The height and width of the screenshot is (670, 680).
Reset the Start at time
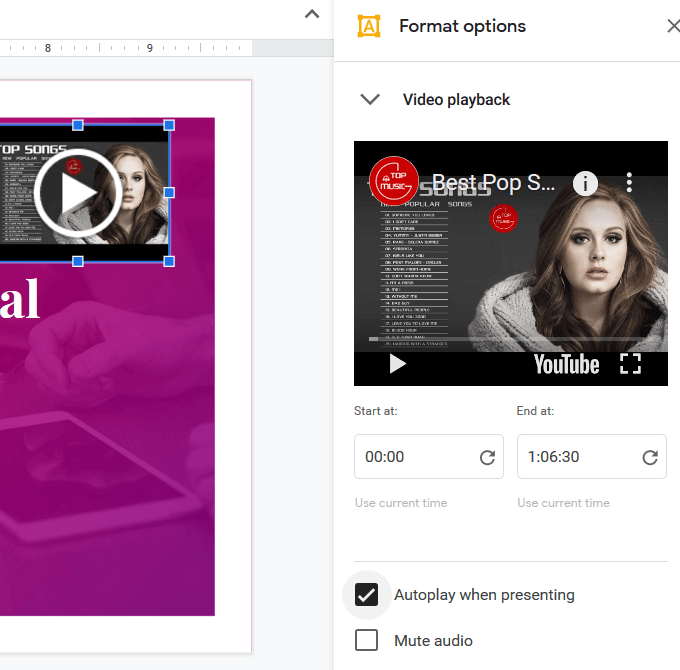pos(487,457)
